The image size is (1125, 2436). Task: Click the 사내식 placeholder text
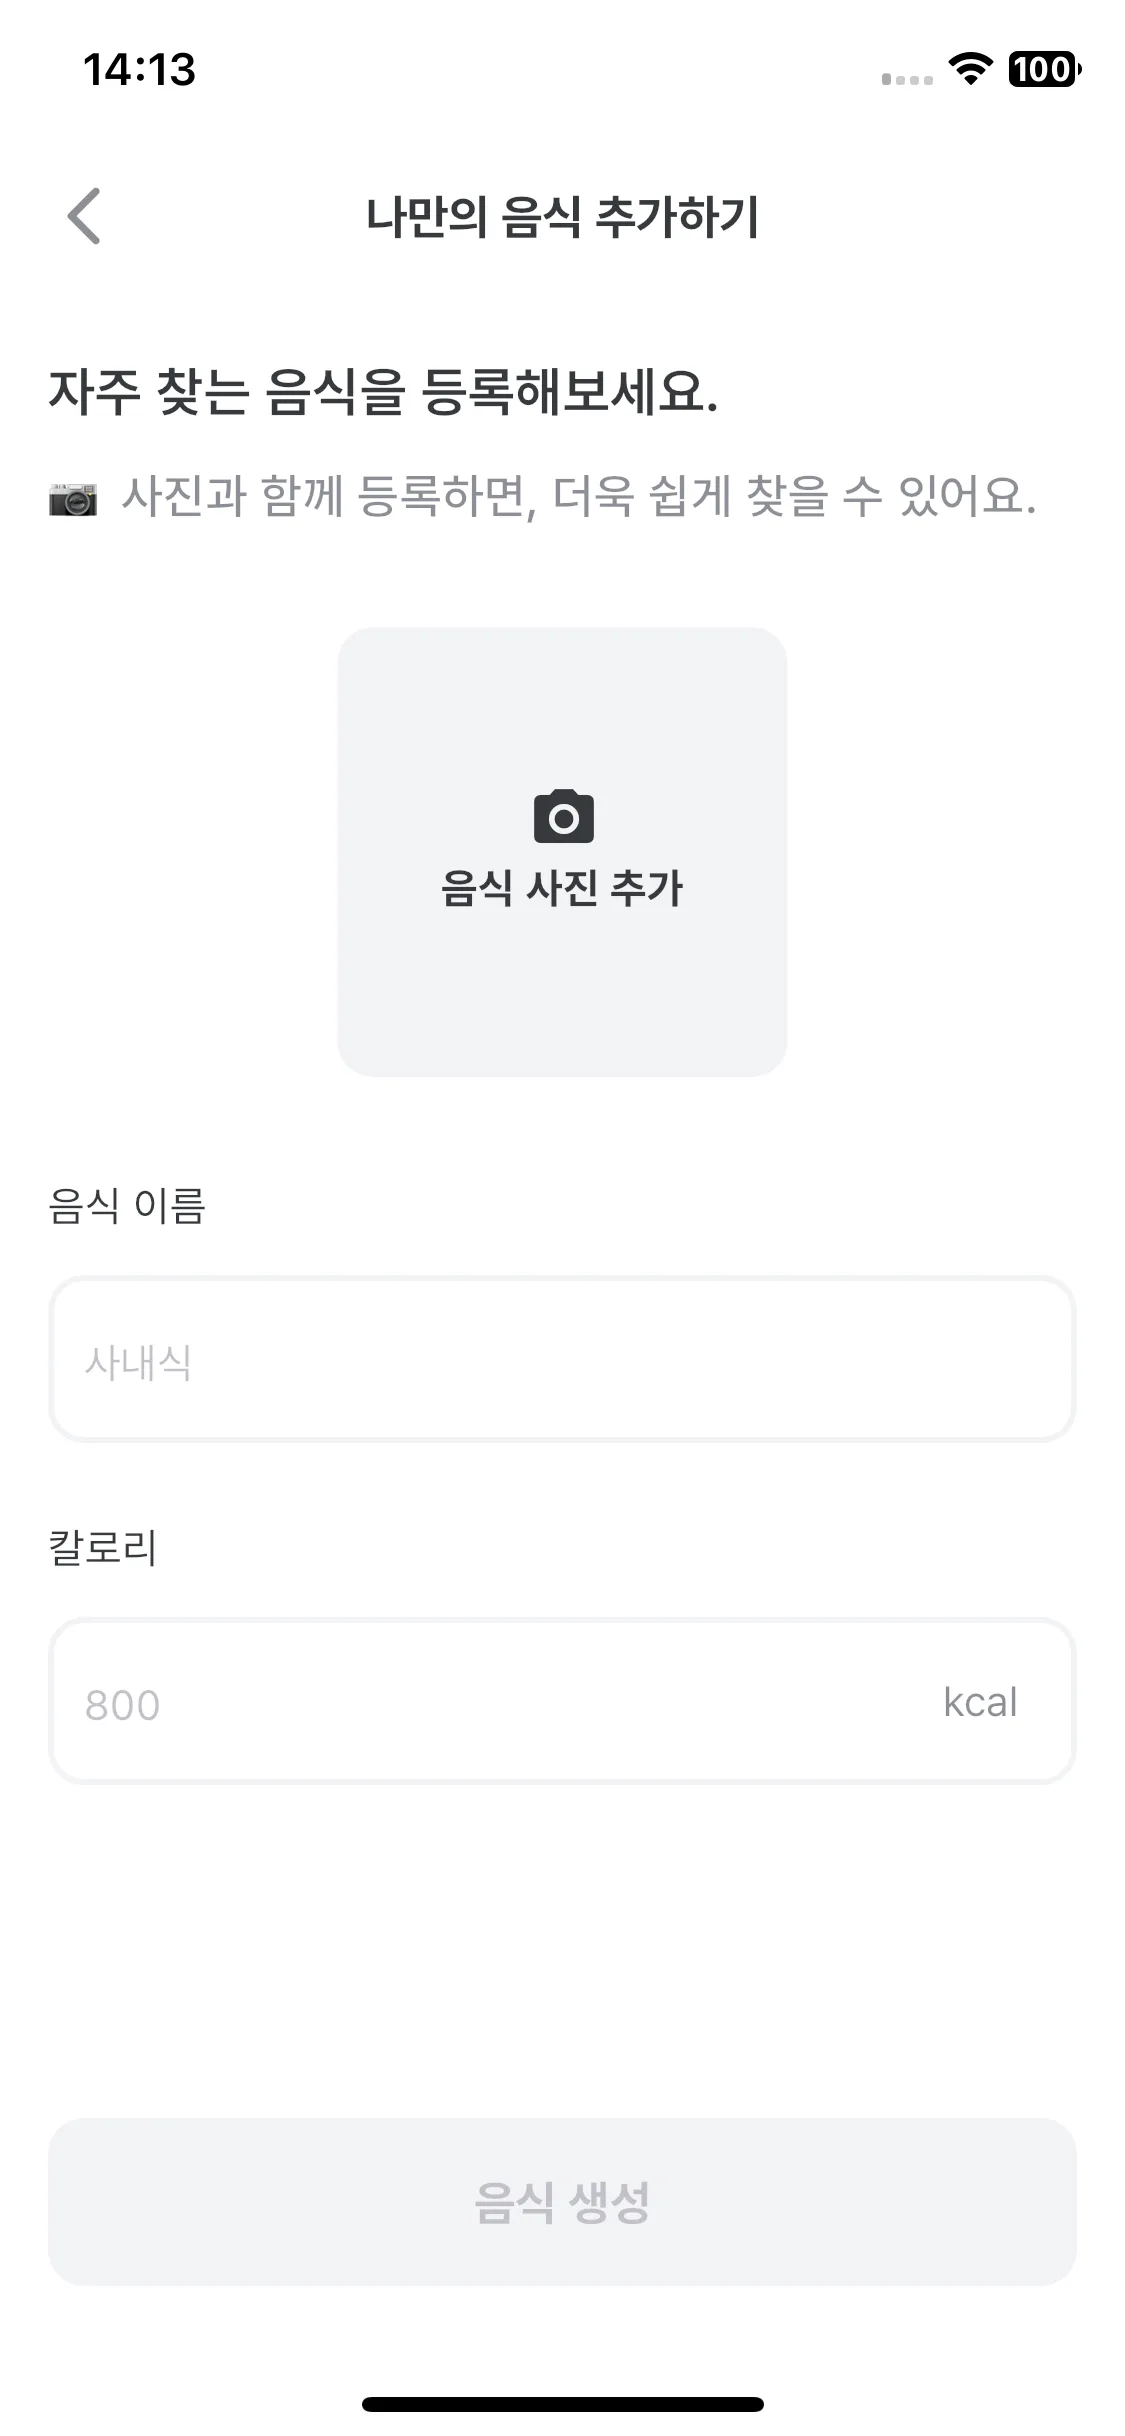click(138, 1363)
